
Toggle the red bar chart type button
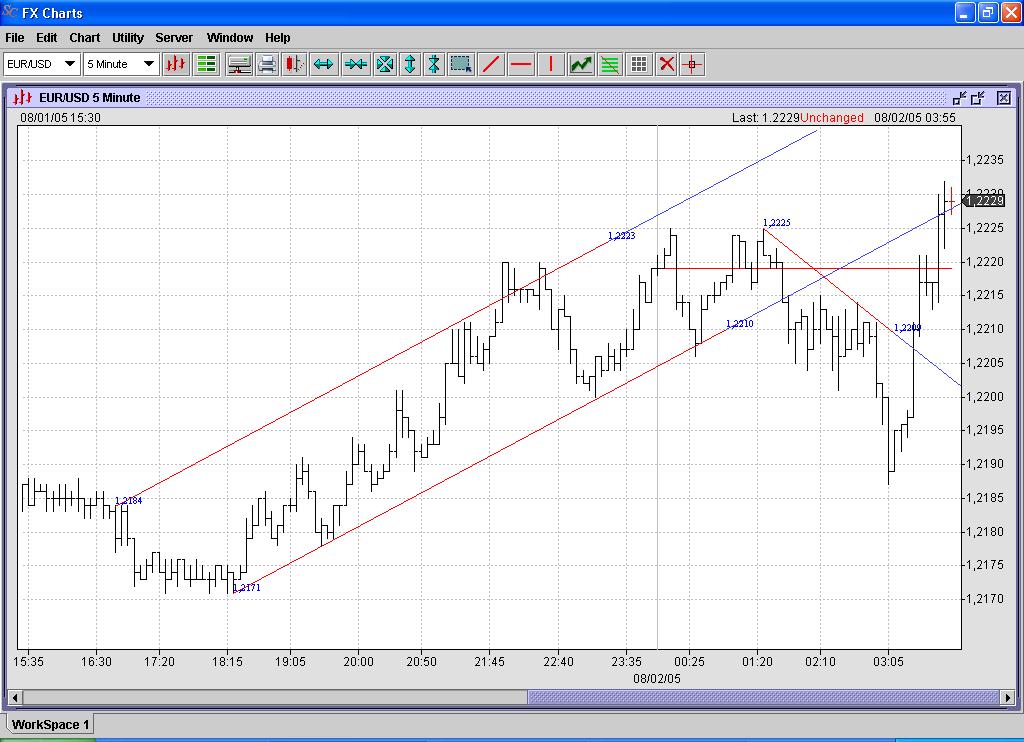[176, 64]
